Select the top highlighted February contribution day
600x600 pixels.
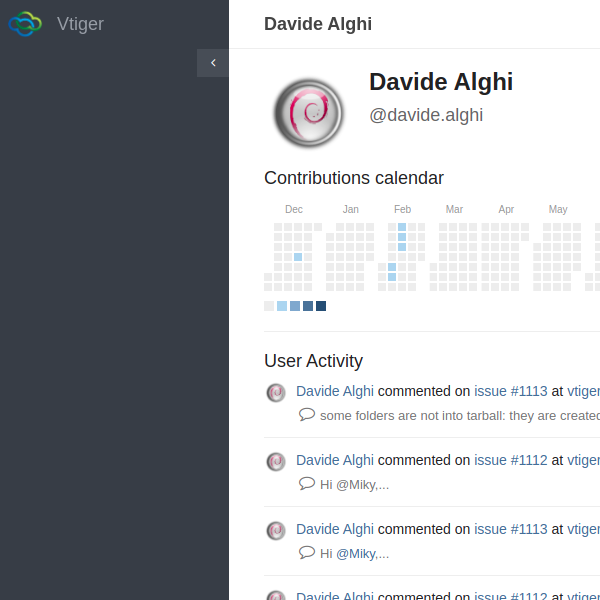(402, 227)
